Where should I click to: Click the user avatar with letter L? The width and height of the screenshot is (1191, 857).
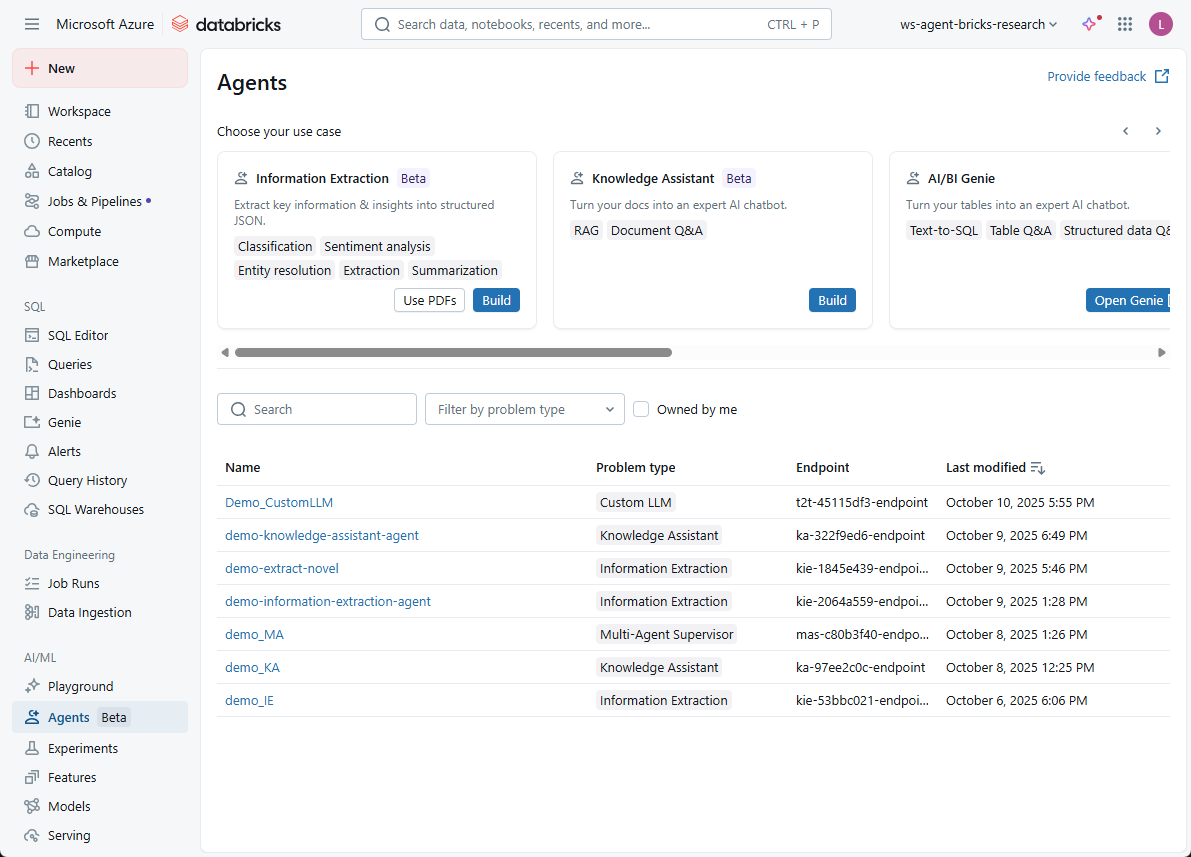click(x=1160, y=24)
